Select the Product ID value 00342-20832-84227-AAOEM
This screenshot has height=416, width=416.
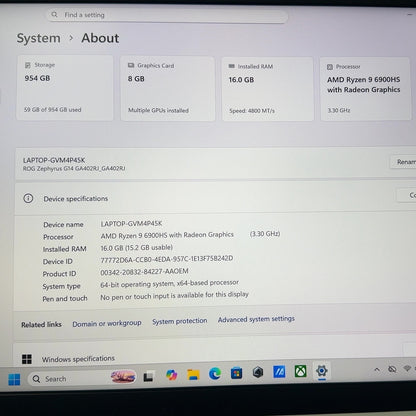click(x=144, y=272)
